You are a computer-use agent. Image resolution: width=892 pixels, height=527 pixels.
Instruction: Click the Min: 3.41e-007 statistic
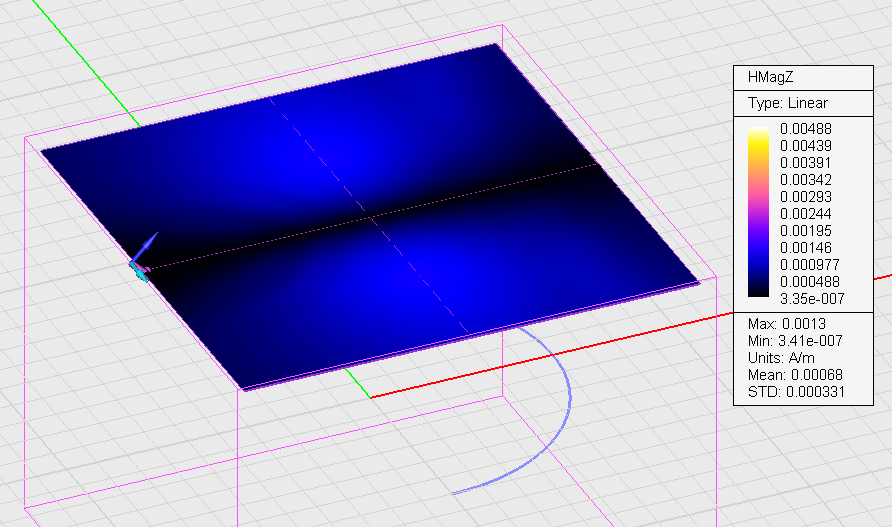[x=795, y=341]
